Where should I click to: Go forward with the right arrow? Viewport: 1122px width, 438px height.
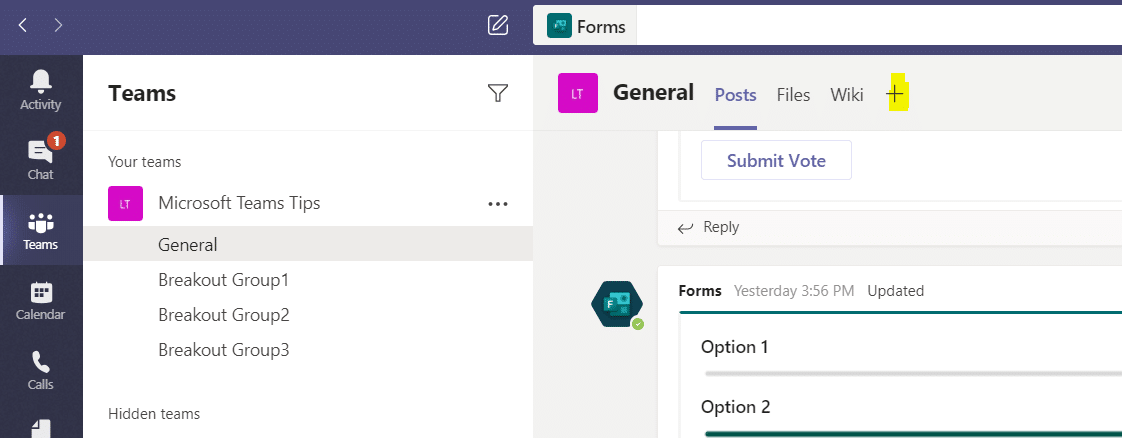tap(58, 25)
